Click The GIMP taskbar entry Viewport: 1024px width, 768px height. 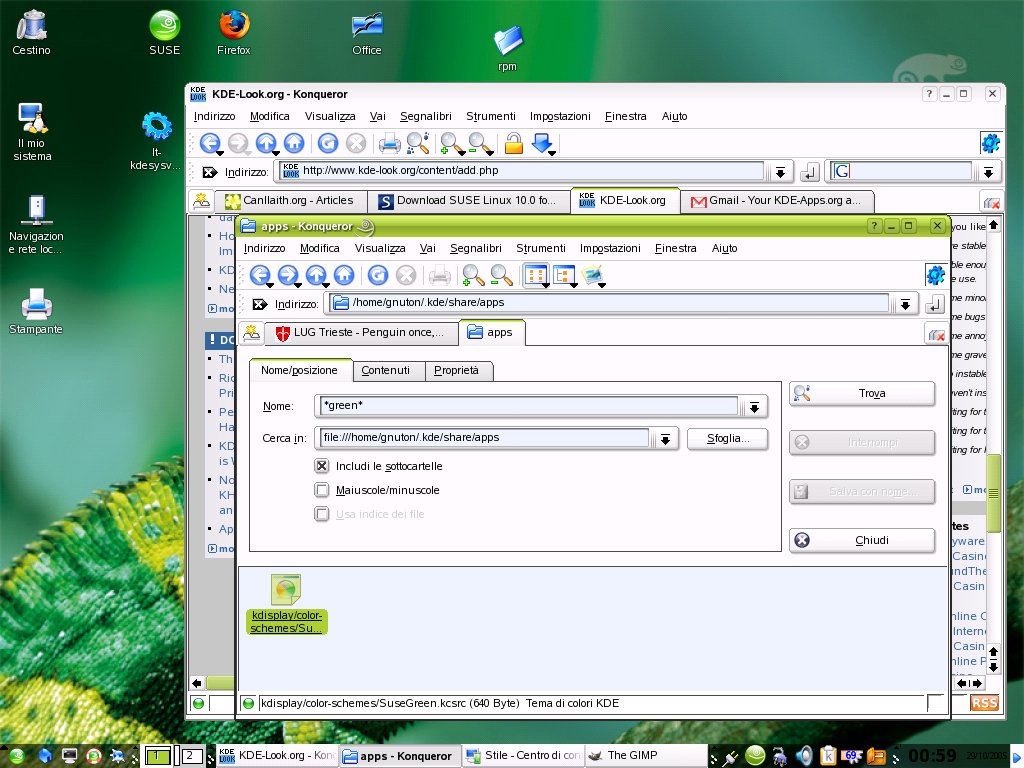646,756
